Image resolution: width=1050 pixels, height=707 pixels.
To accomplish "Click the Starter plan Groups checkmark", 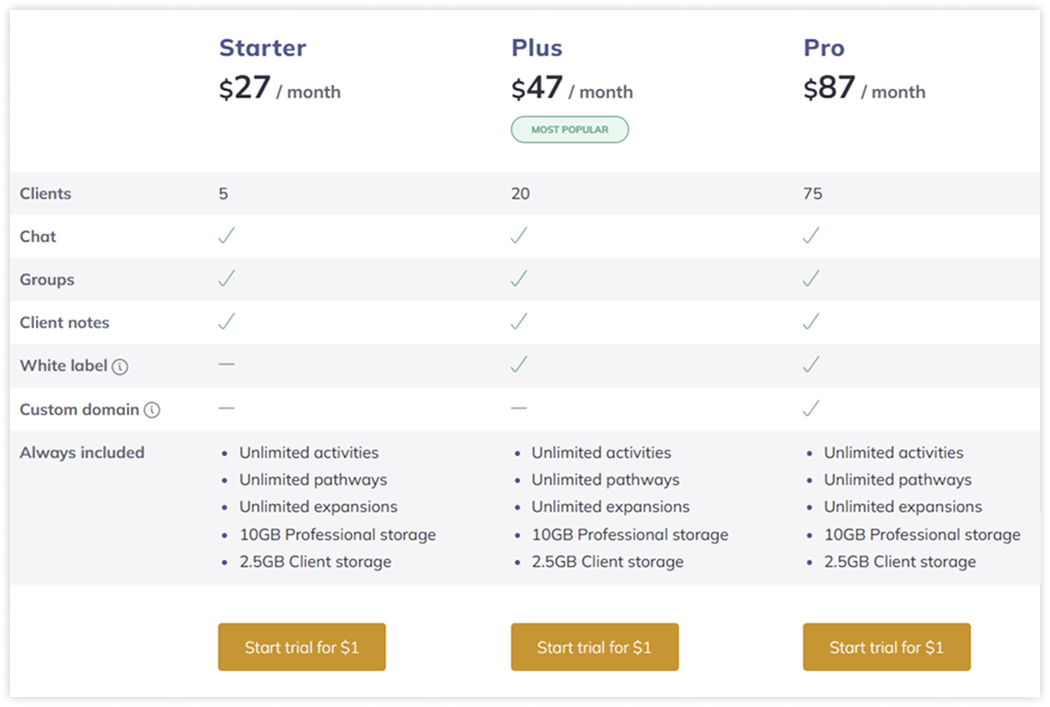I will (x=227, y=279).
